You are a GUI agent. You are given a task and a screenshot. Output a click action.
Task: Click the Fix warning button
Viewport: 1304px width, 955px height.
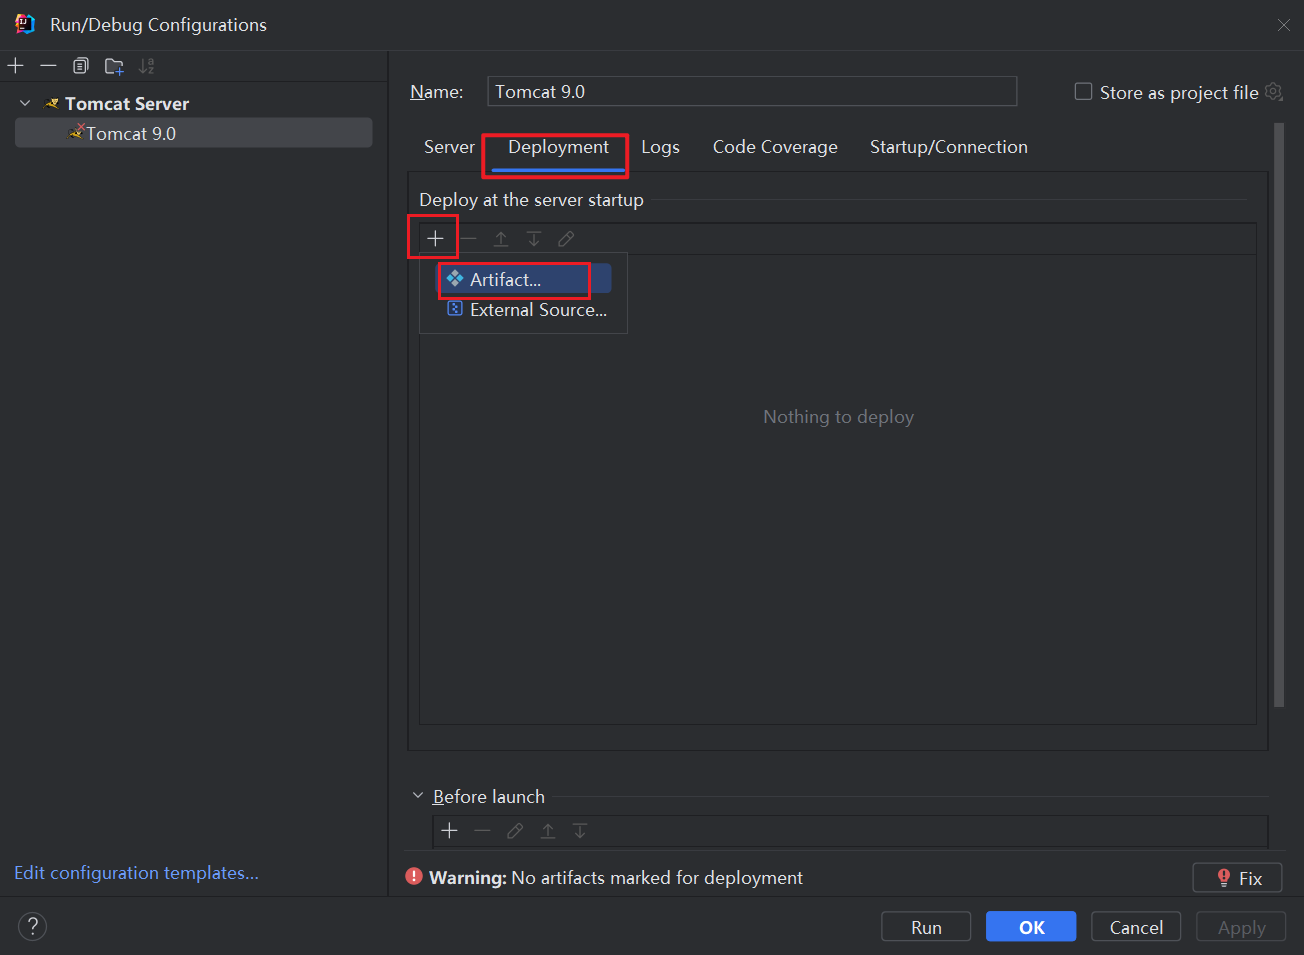click(x=1237, y=878)
